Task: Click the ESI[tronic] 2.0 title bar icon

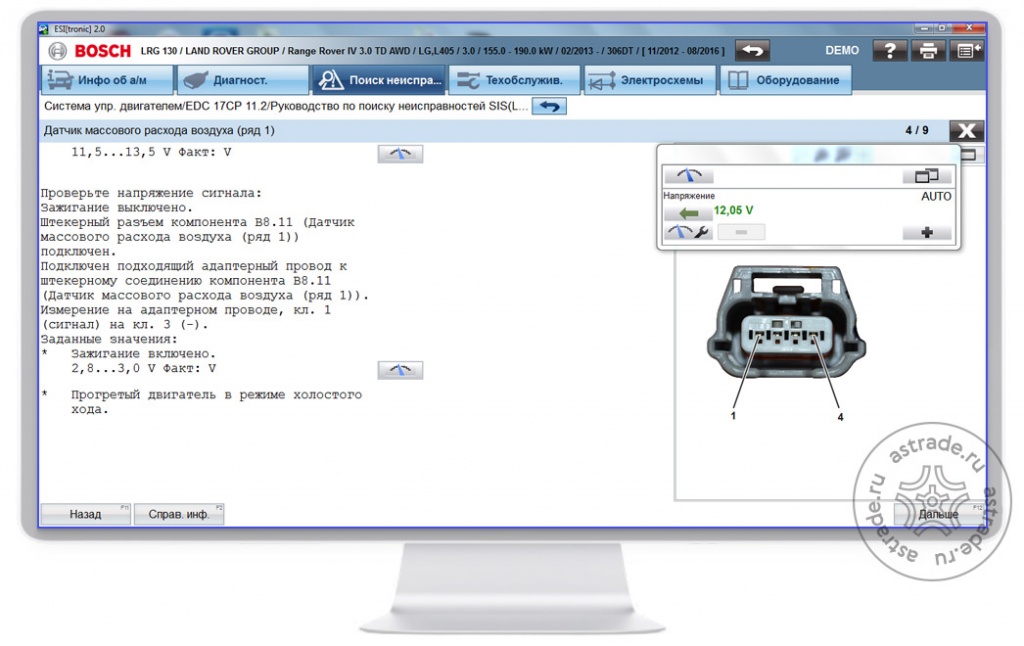Action: pos(44,29)
